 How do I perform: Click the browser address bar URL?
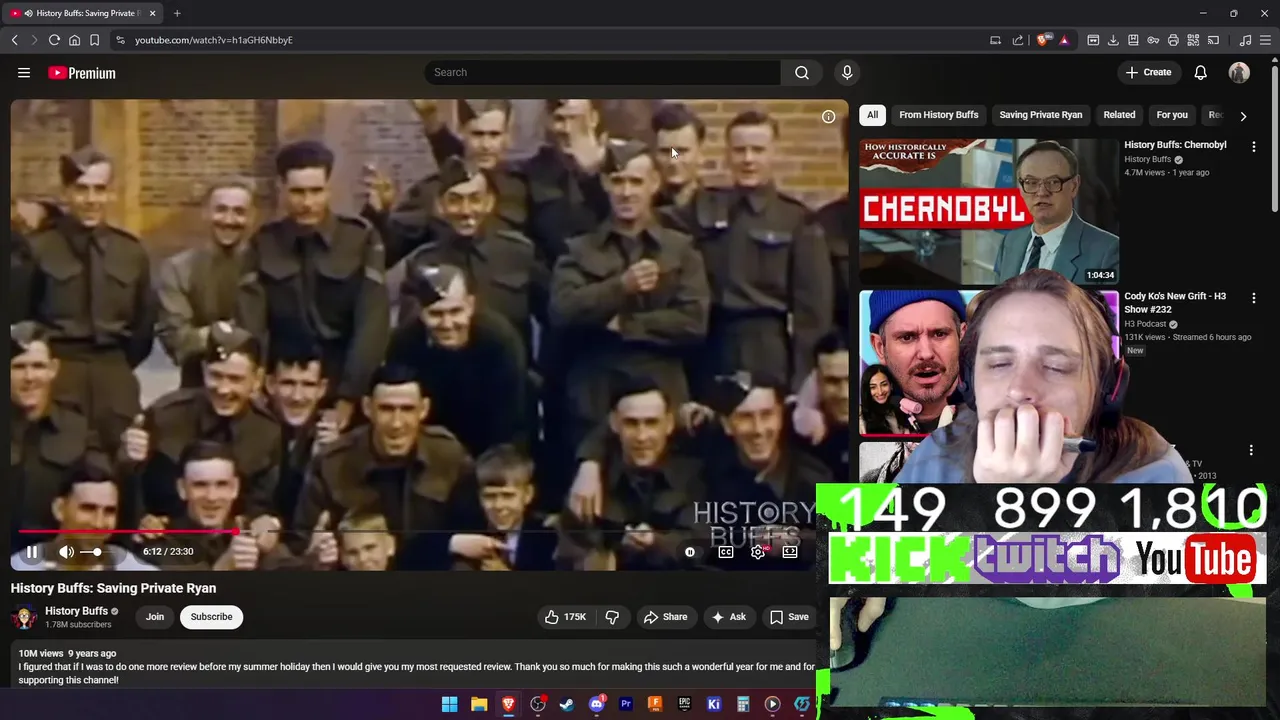click(x=214, y=40)
